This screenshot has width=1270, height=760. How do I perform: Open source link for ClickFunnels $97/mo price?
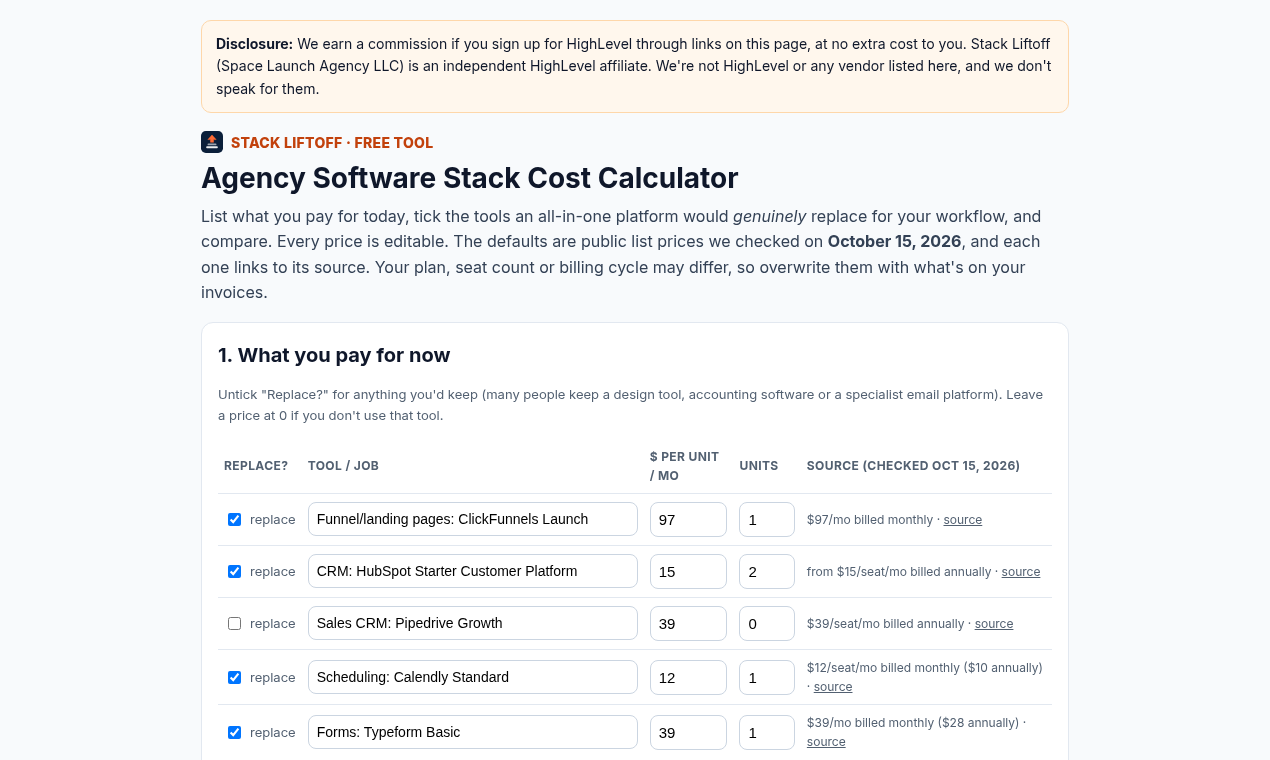963,520
